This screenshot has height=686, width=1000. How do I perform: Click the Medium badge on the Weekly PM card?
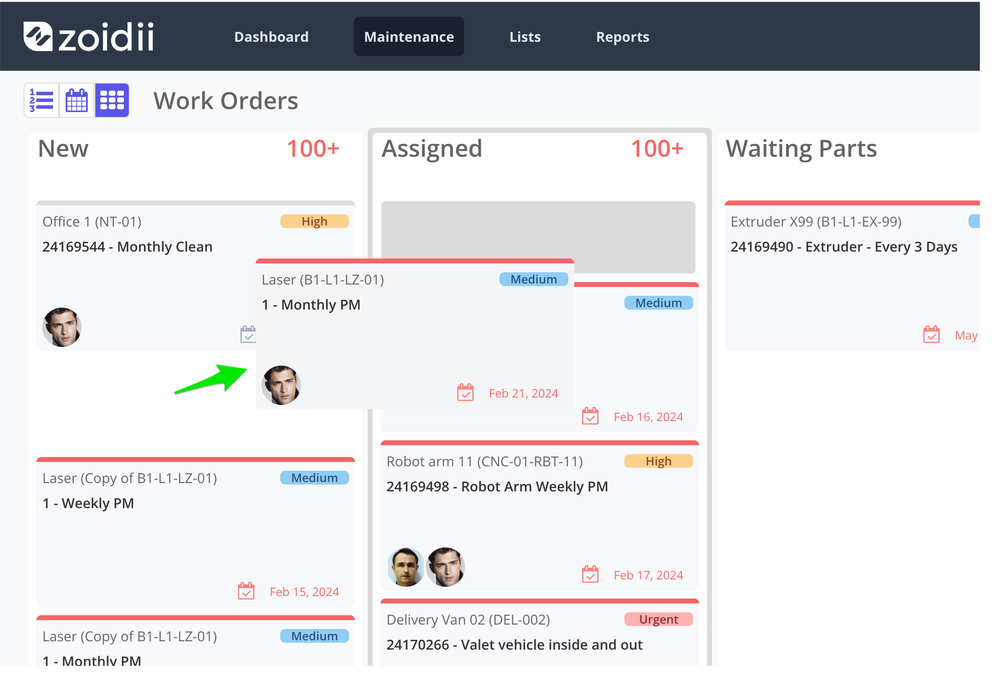tap(314, 478)
